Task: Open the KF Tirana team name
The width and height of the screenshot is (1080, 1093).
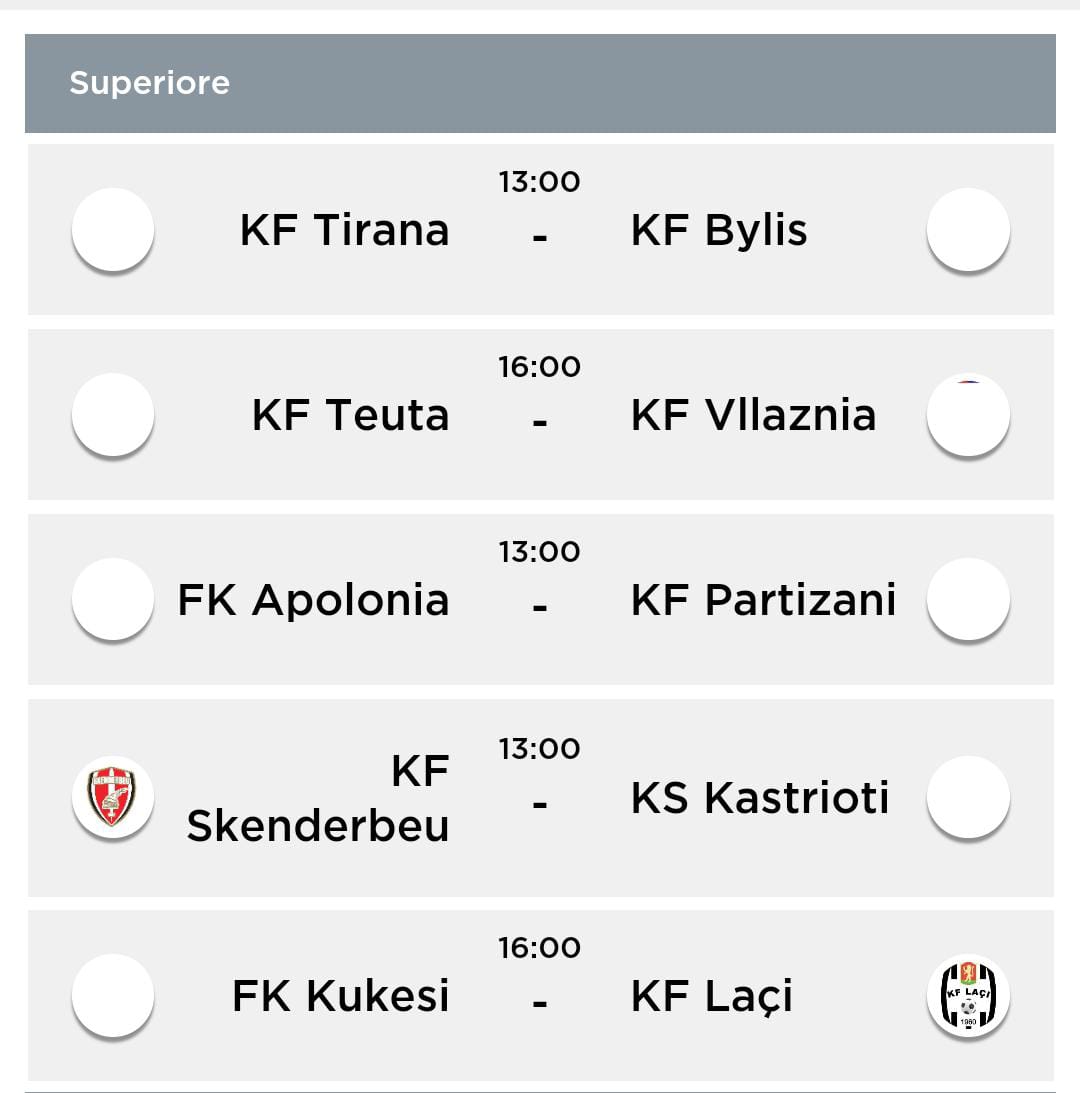Action: [344, 230]
